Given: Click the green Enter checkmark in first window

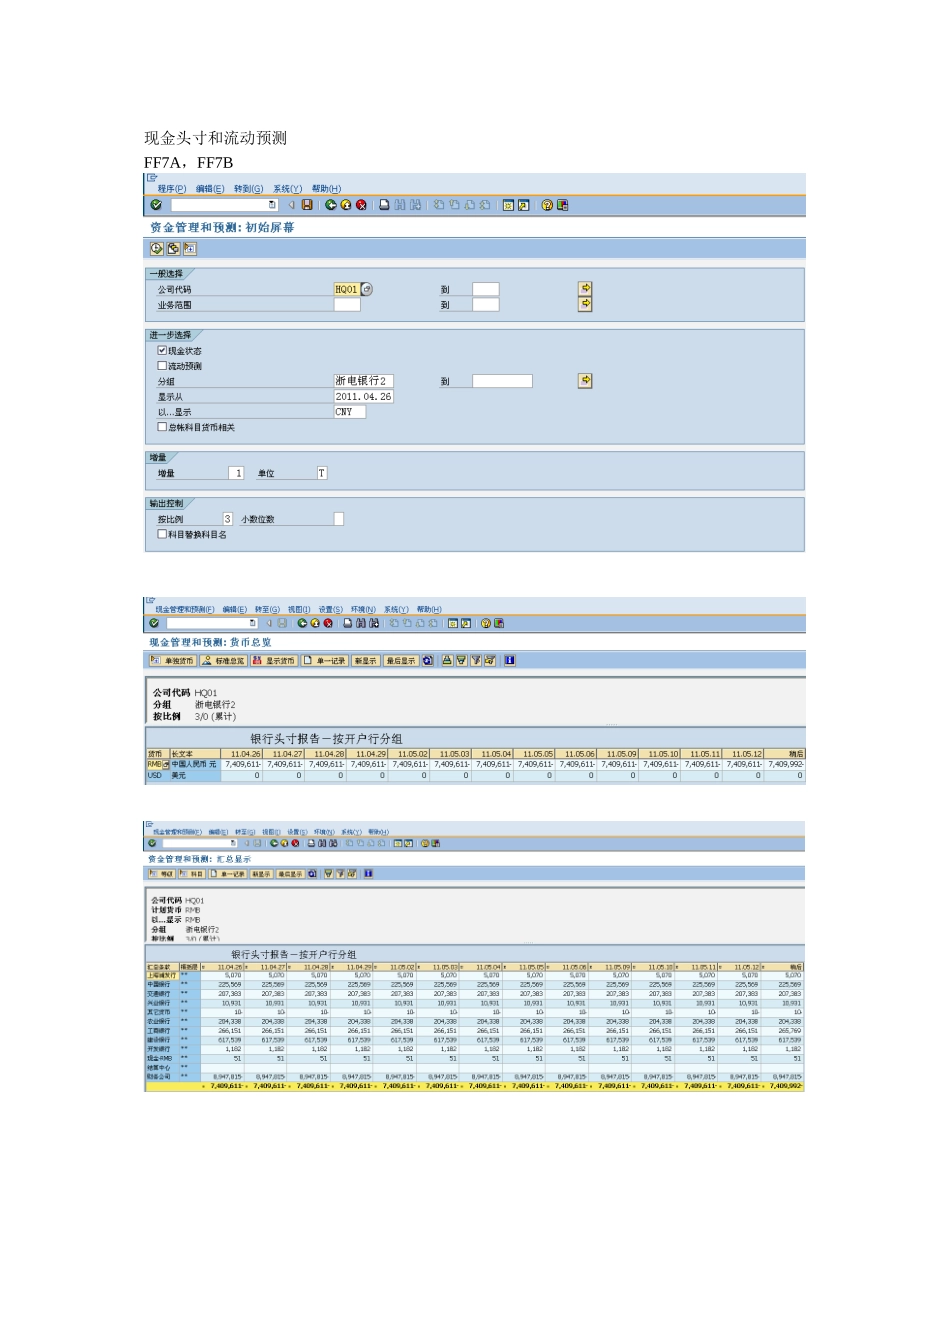Looking at the screenshot, I should tap(156, 205).
